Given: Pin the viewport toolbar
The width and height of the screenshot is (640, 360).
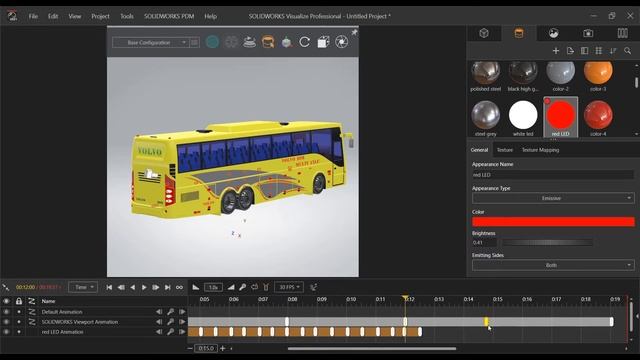Looking at the screenshot, I should pos(354,32).
